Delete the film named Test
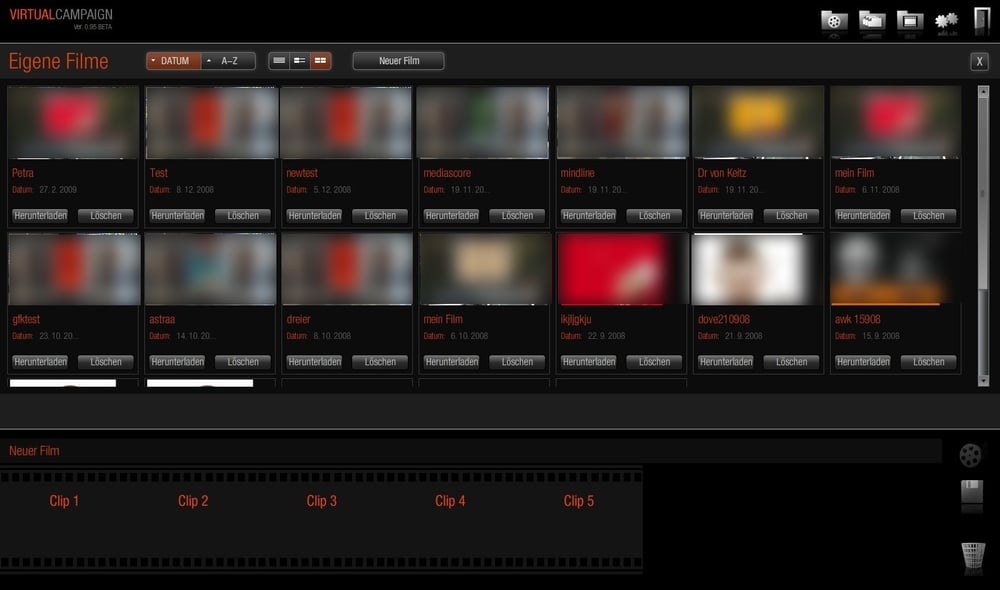1000x590 pixels. click(x=243, y=216)
